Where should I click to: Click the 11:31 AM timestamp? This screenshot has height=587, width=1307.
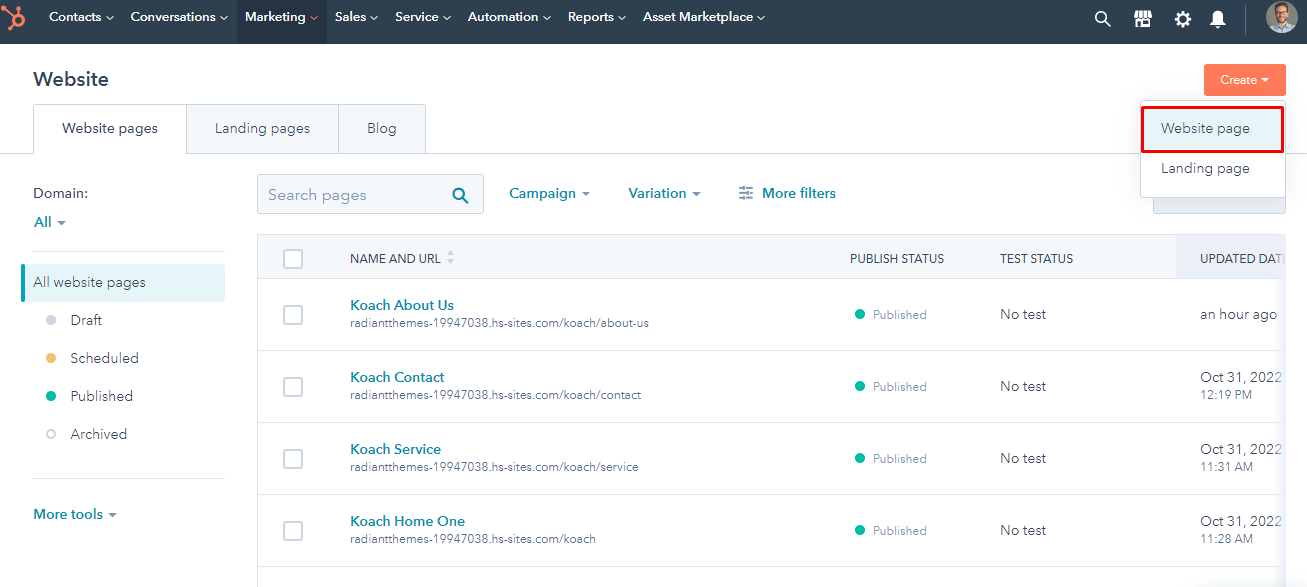pos(1226,467)
